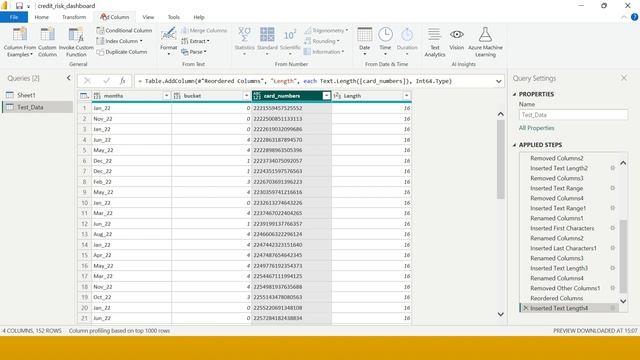Open Information dropdown

tap(324, 52)
